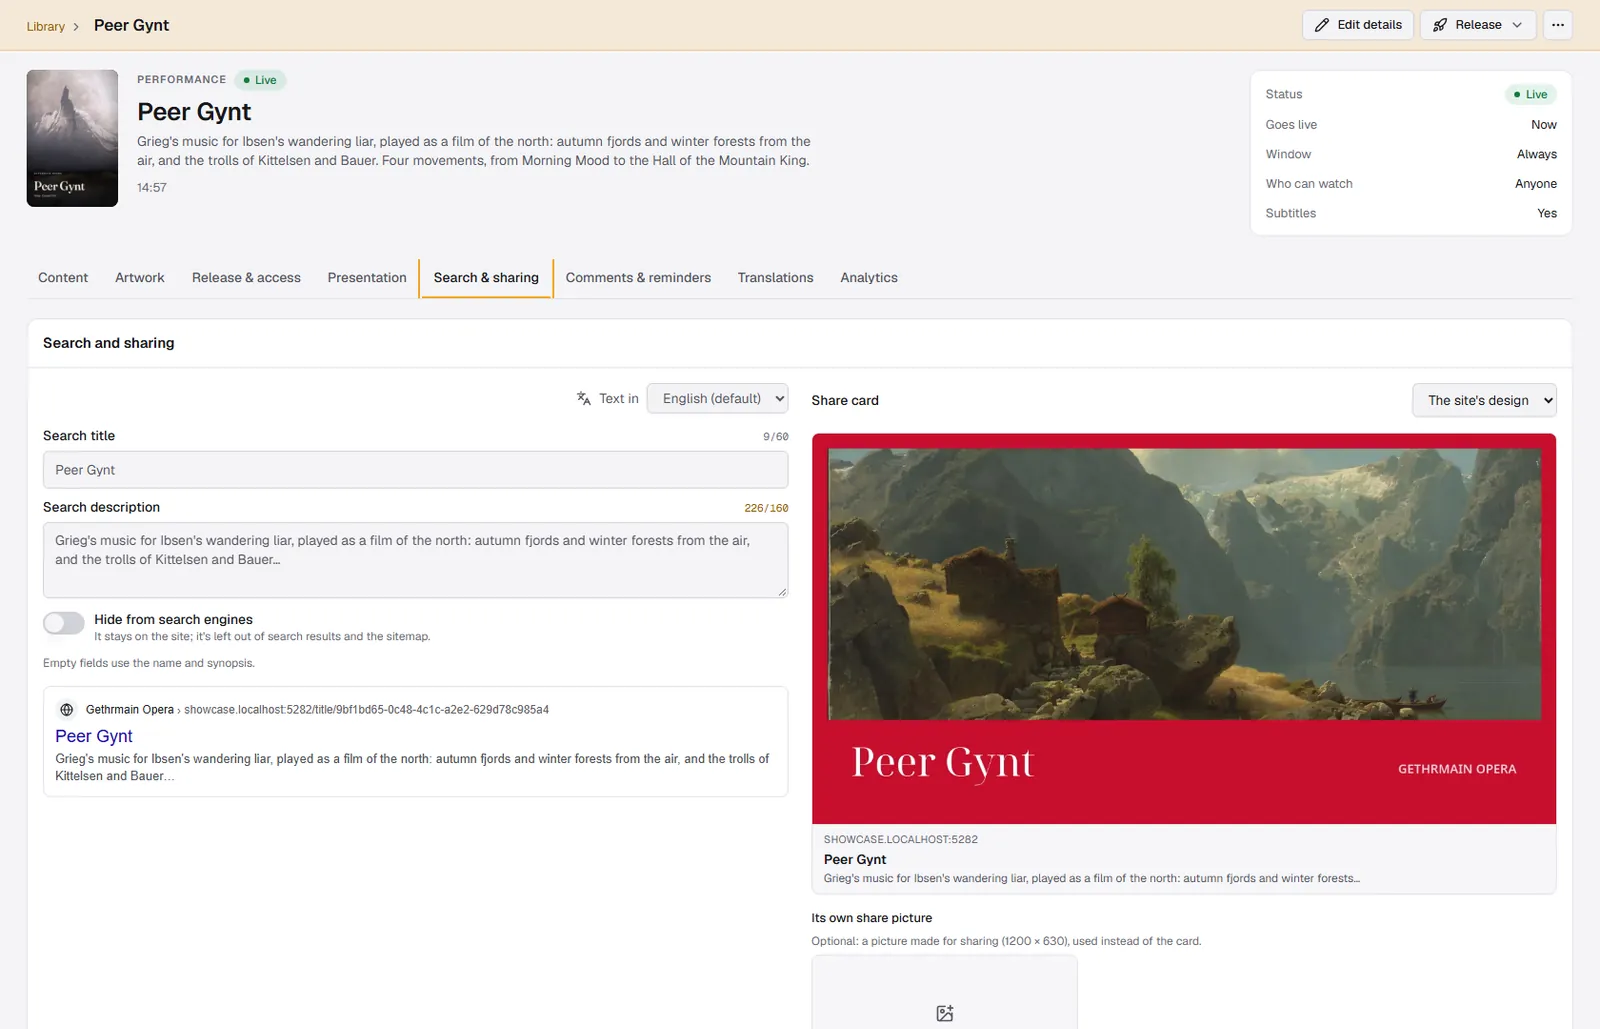Click the SHOWCASE.LOCALHOST:5282 card domain text
Viewport: 1600px width, 1029px height.
click(901, 840)
